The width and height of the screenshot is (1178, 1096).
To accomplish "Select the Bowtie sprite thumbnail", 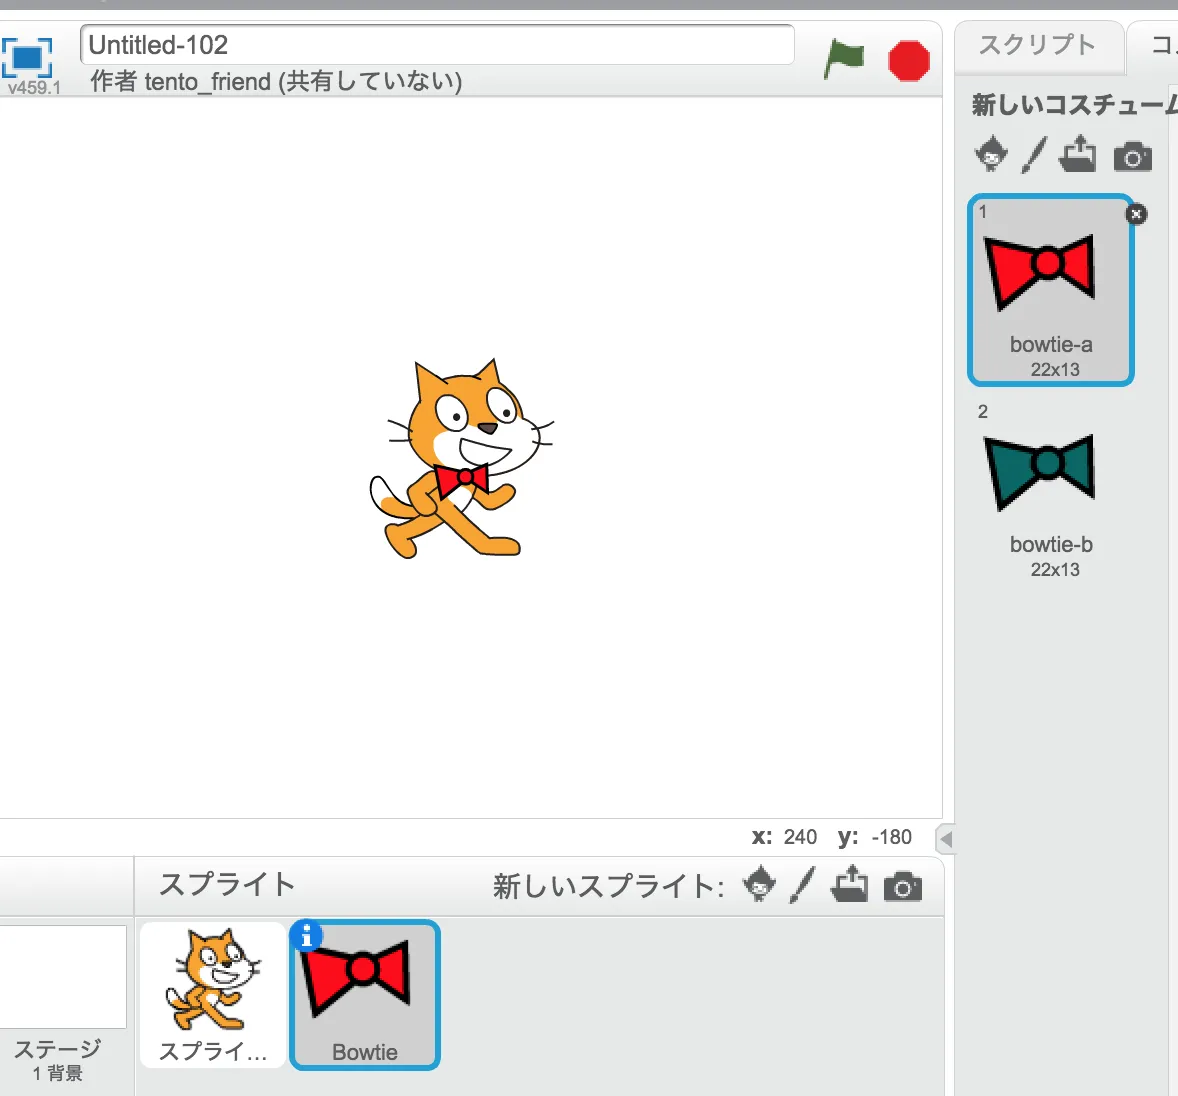I will pos(365,994).
